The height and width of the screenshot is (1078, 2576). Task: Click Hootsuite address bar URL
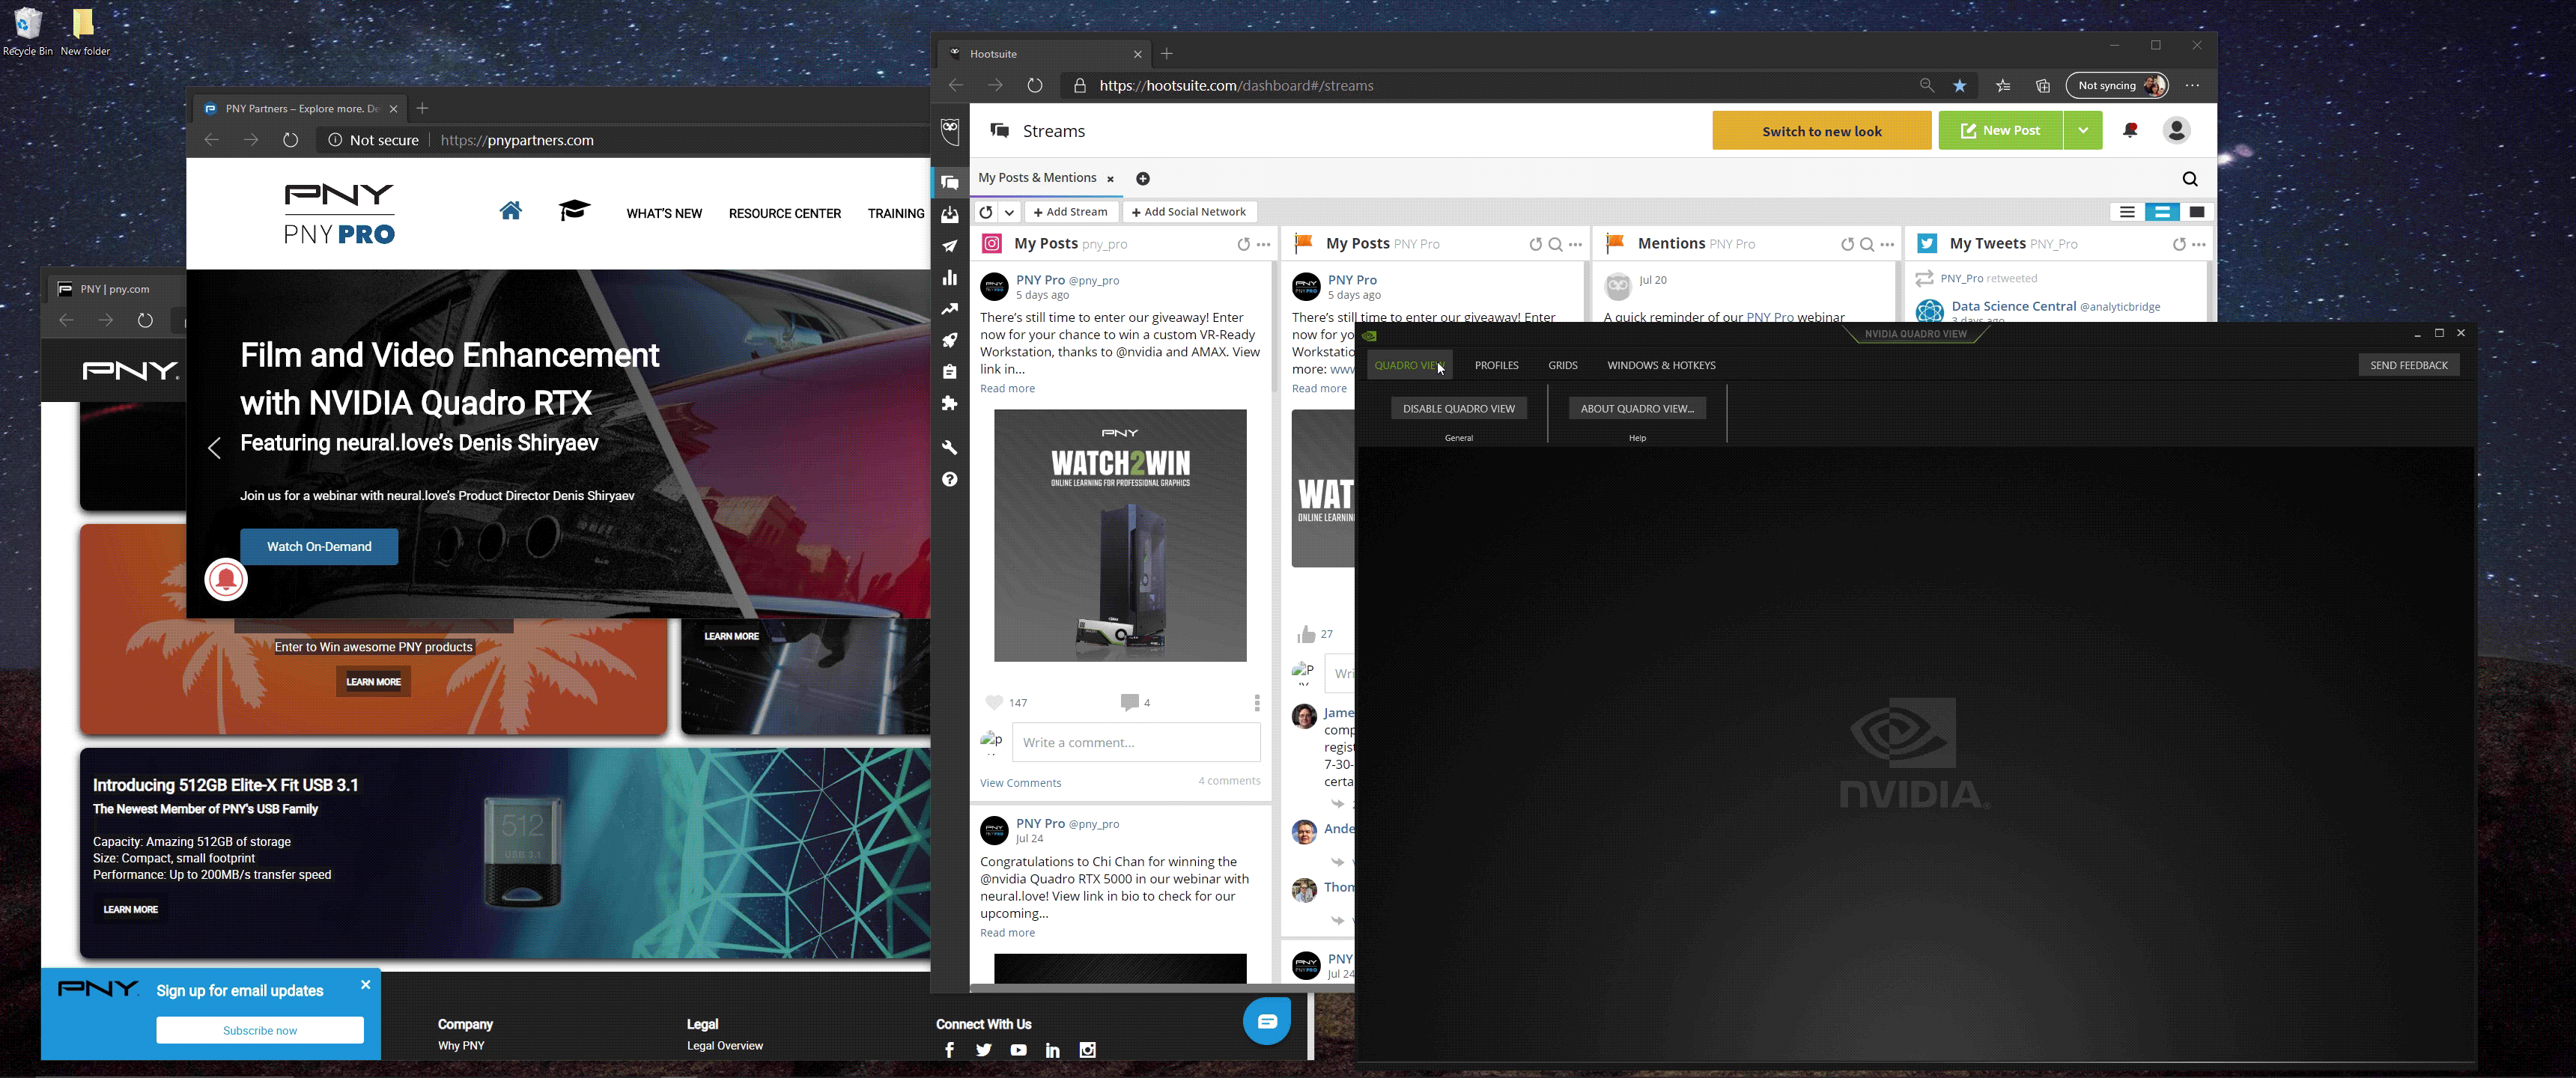[1236, 86]
